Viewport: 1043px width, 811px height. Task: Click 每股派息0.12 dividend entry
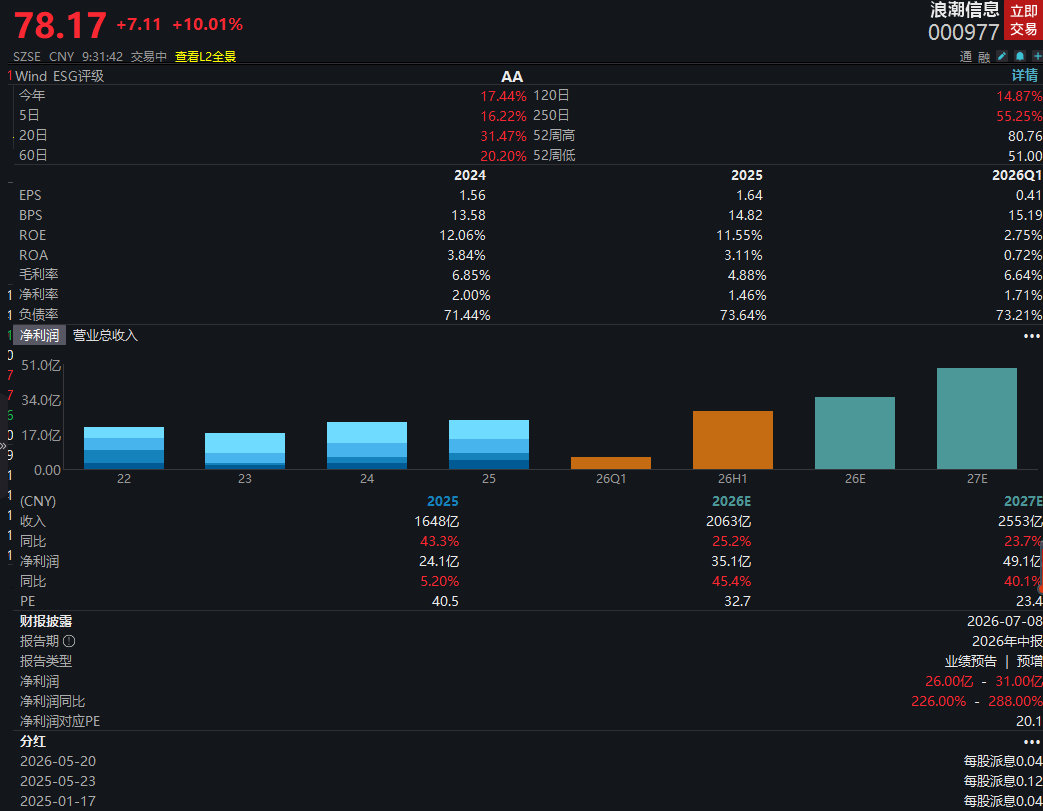[x=1003, y=781]
